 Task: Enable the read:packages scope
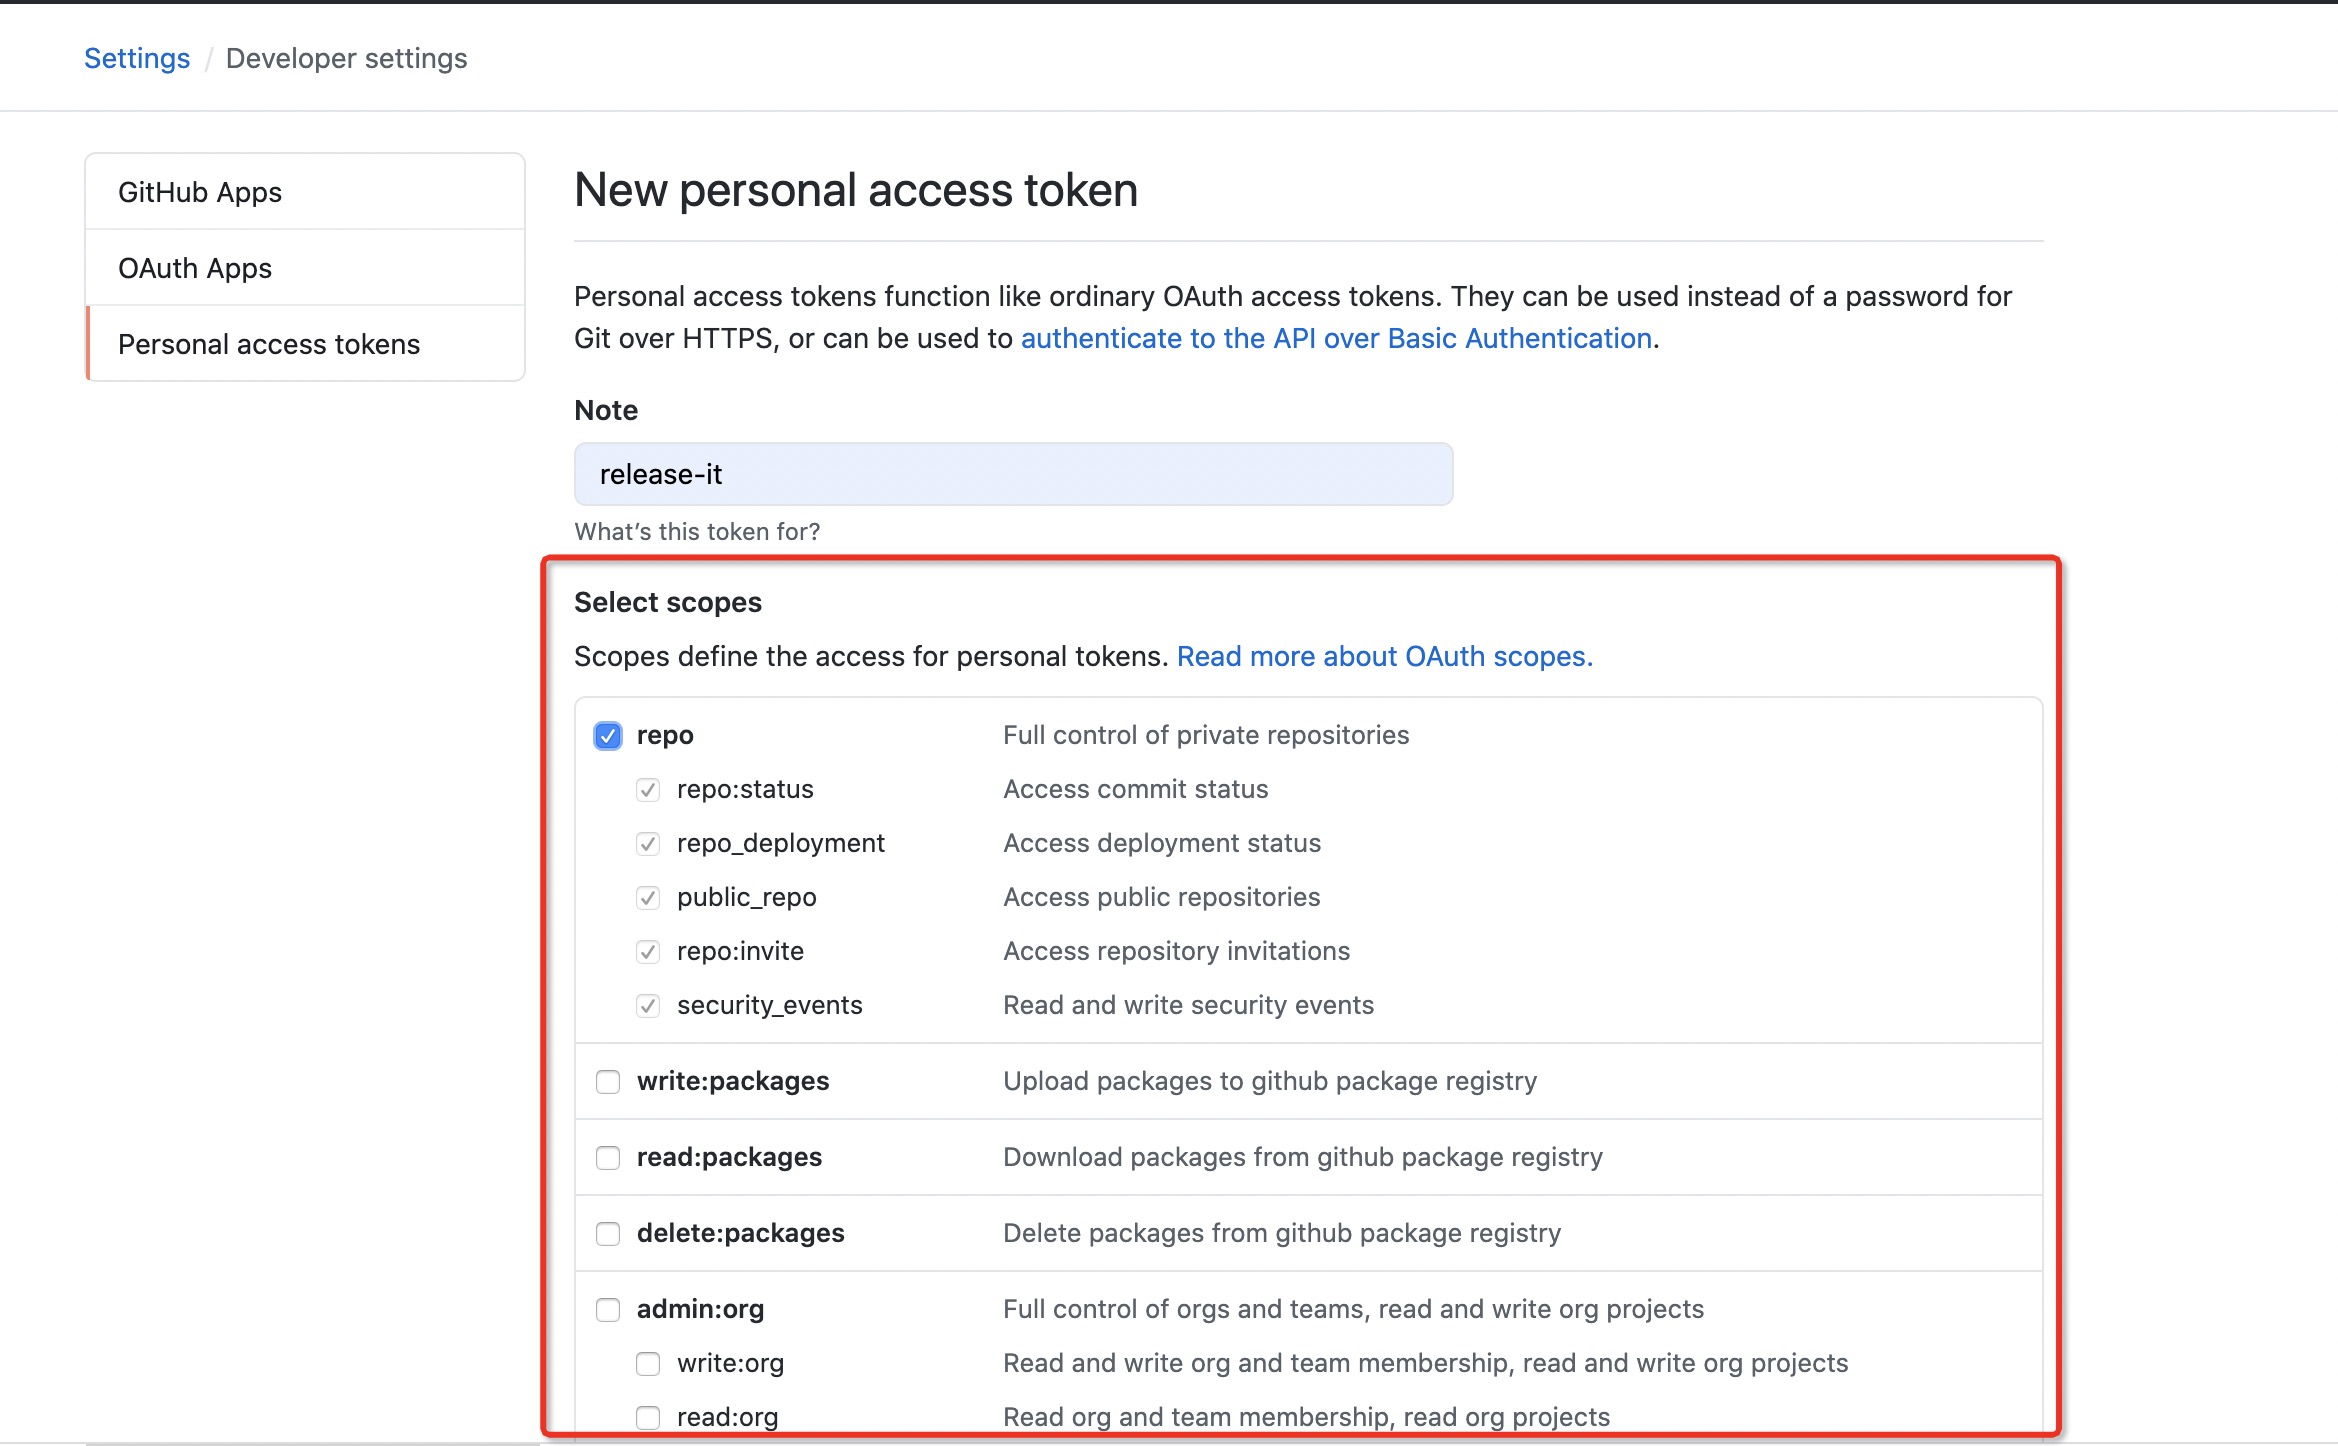tap(608, 1158)
